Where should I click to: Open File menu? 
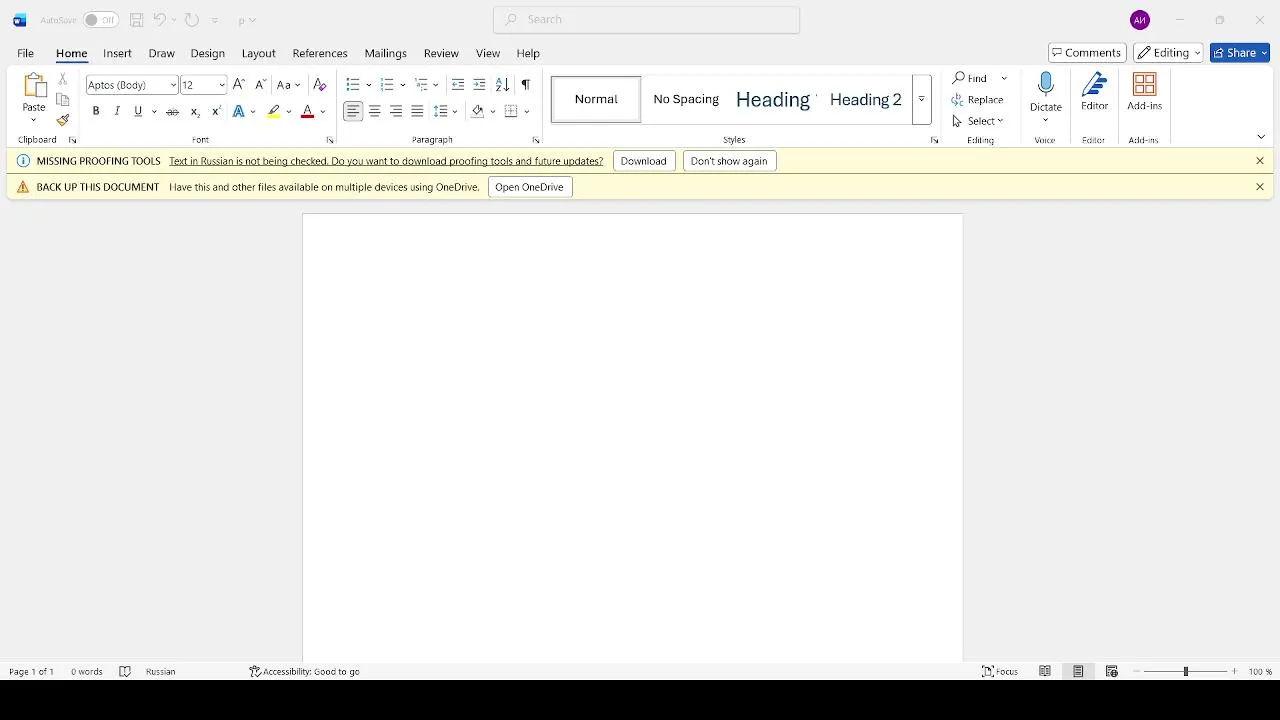(26, 53)
